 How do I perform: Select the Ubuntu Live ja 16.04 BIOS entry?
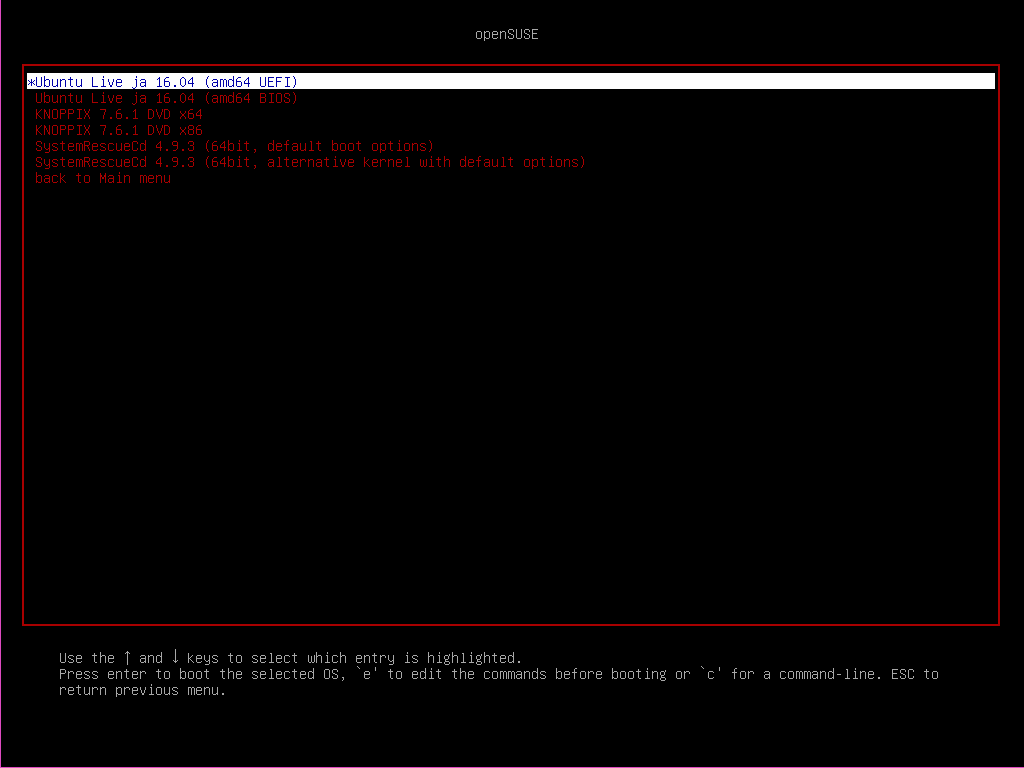click(166, 97)
